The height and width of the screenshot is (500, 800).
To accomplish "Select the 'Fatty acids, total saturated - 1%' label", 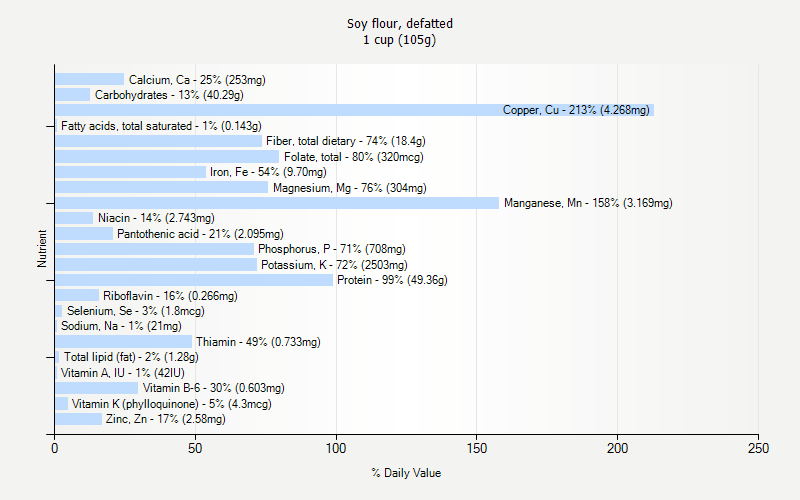I will click(161, 126).
